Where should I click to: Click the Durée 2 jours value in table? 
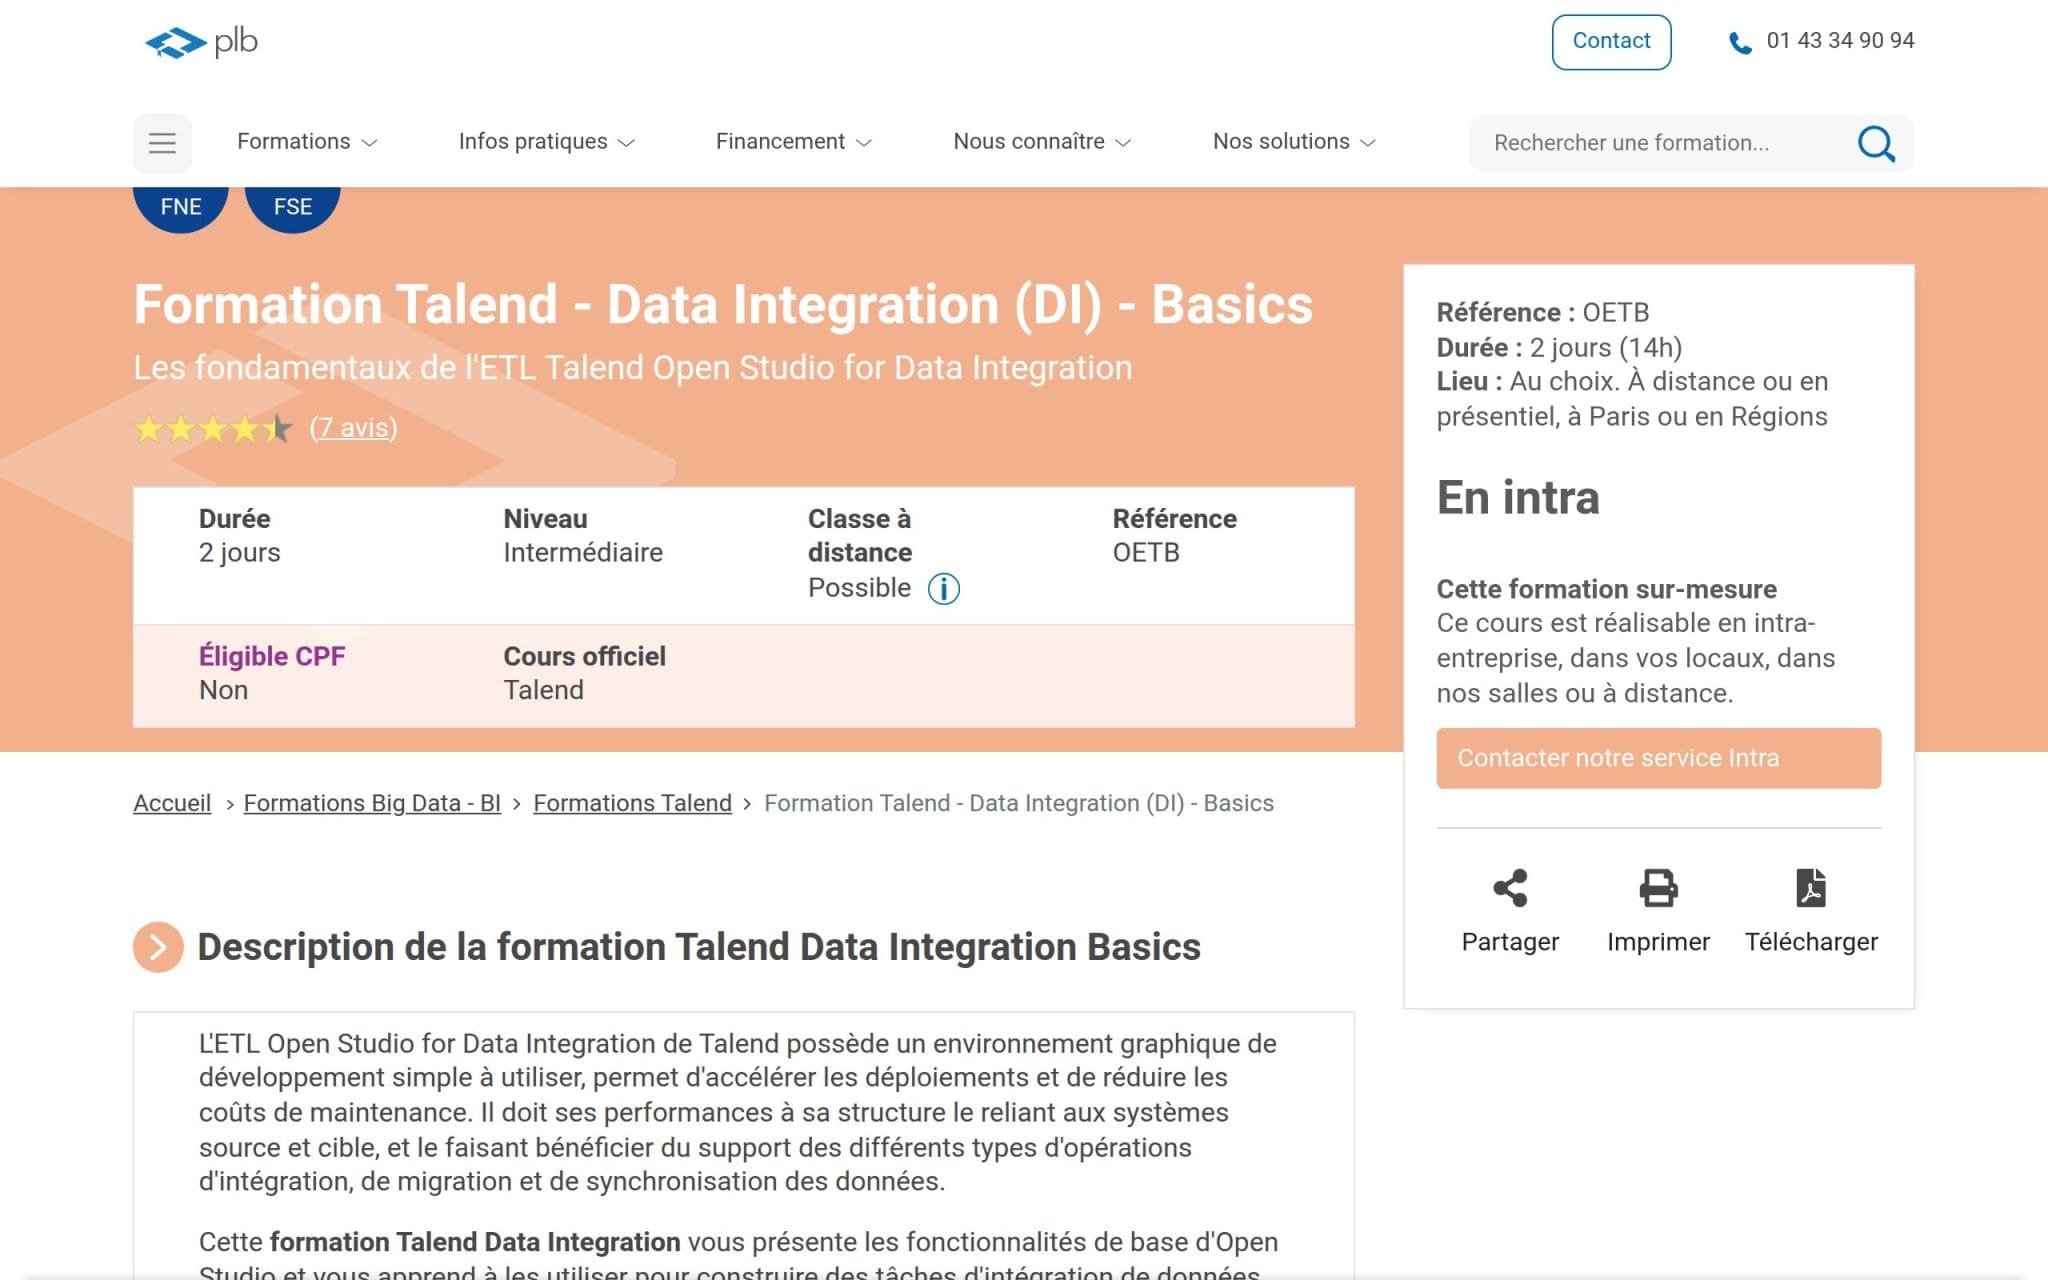(x=239, y=553)
